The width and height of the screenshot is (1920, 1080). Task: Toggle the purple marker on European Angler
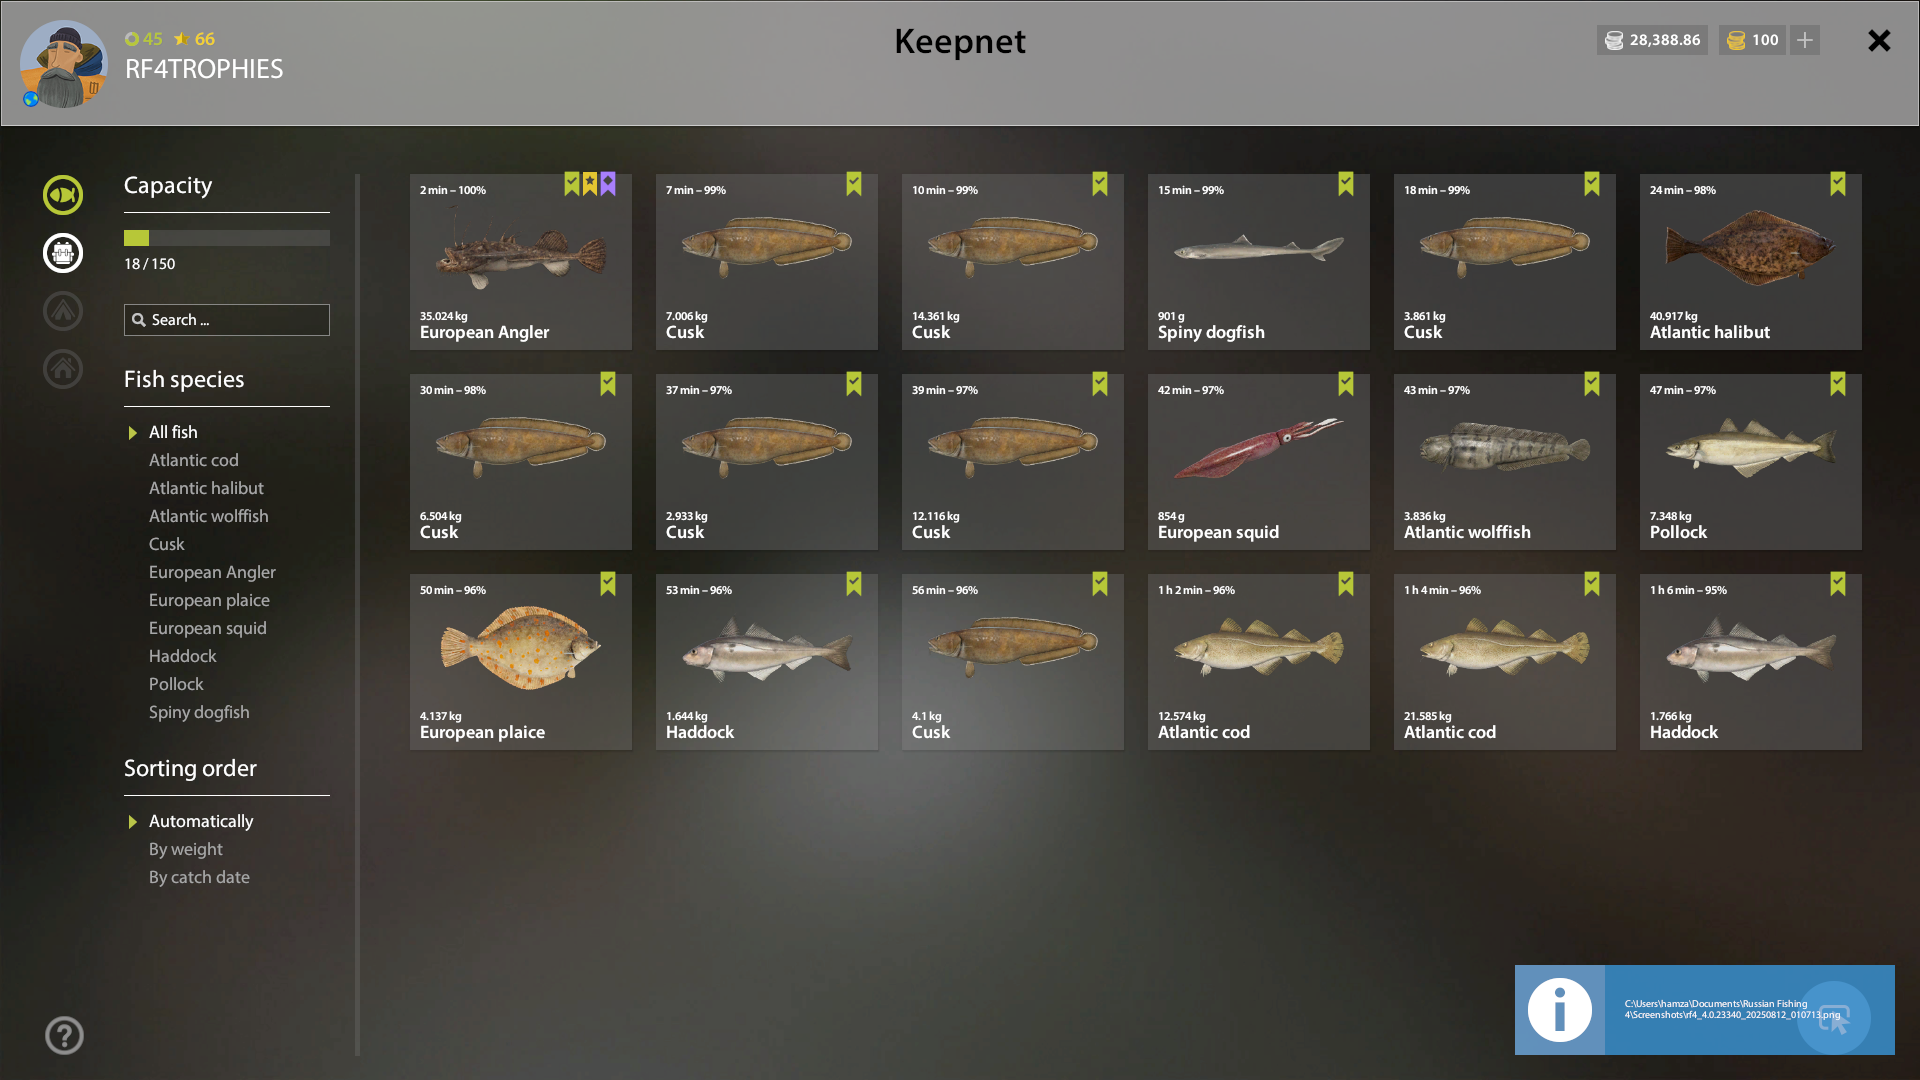pos(608,184)
